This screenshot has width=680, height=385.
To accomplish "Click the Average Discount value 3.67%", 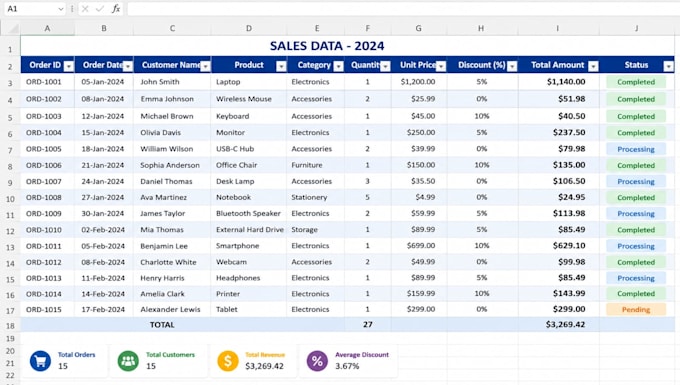I will click(x=347, y=366).
